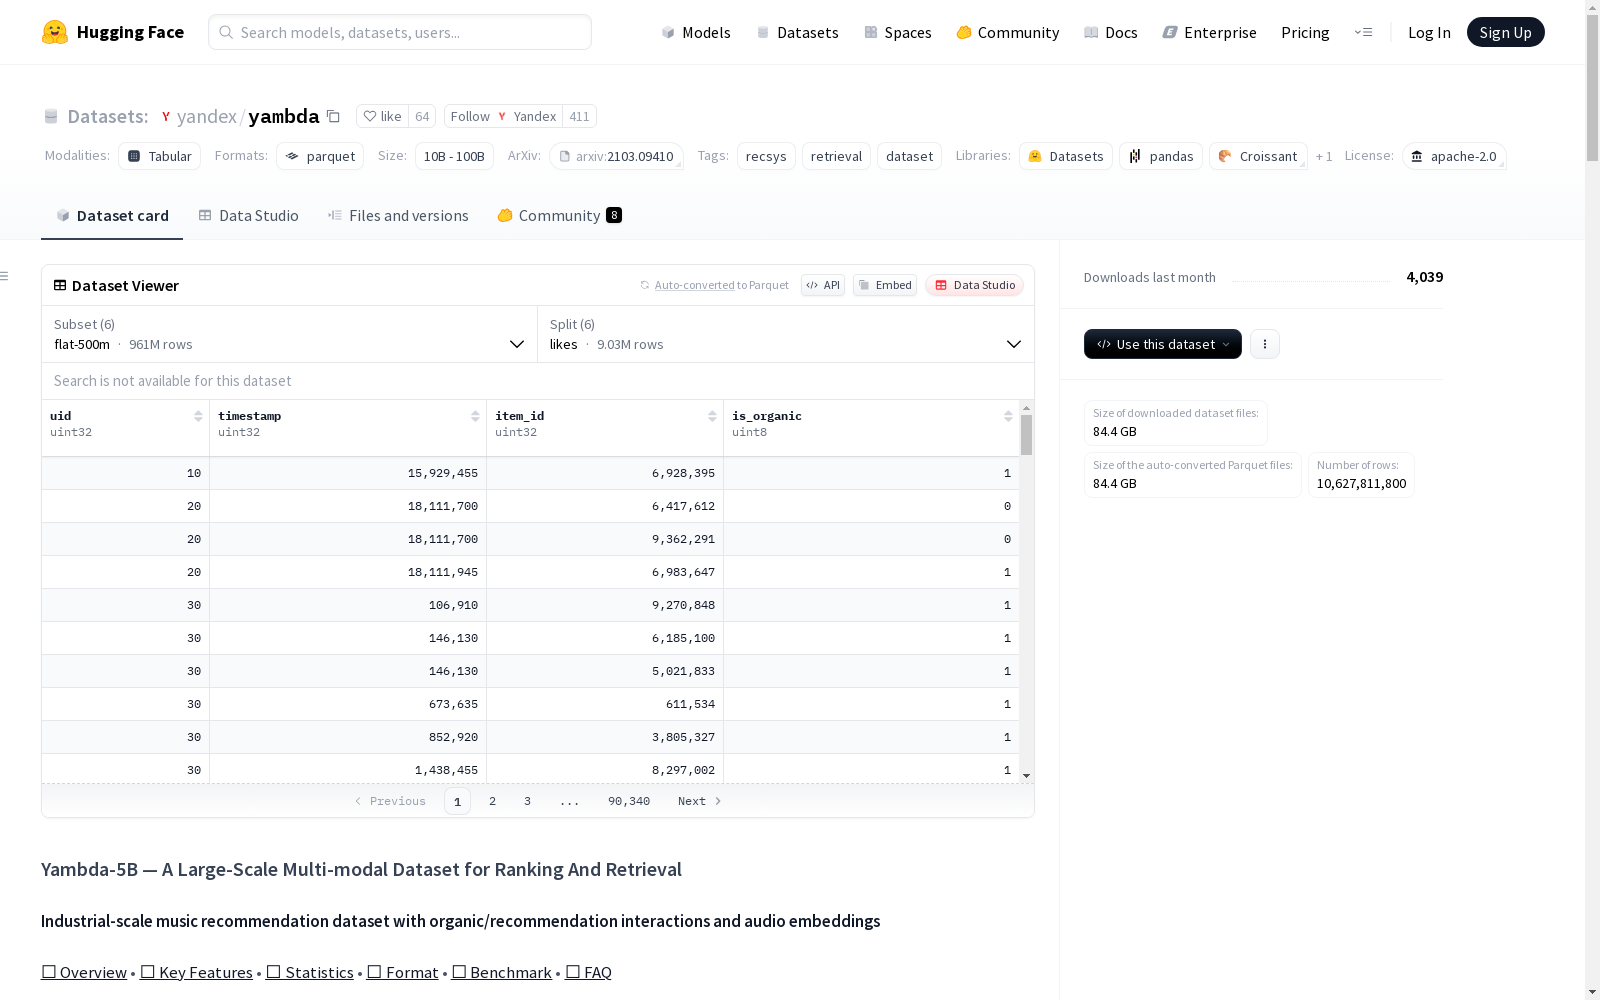Screen dimensions: 1600x1000
Task: Open the left sidebar toggle icon
Action: pyautogui.click(x=5, y=276)
